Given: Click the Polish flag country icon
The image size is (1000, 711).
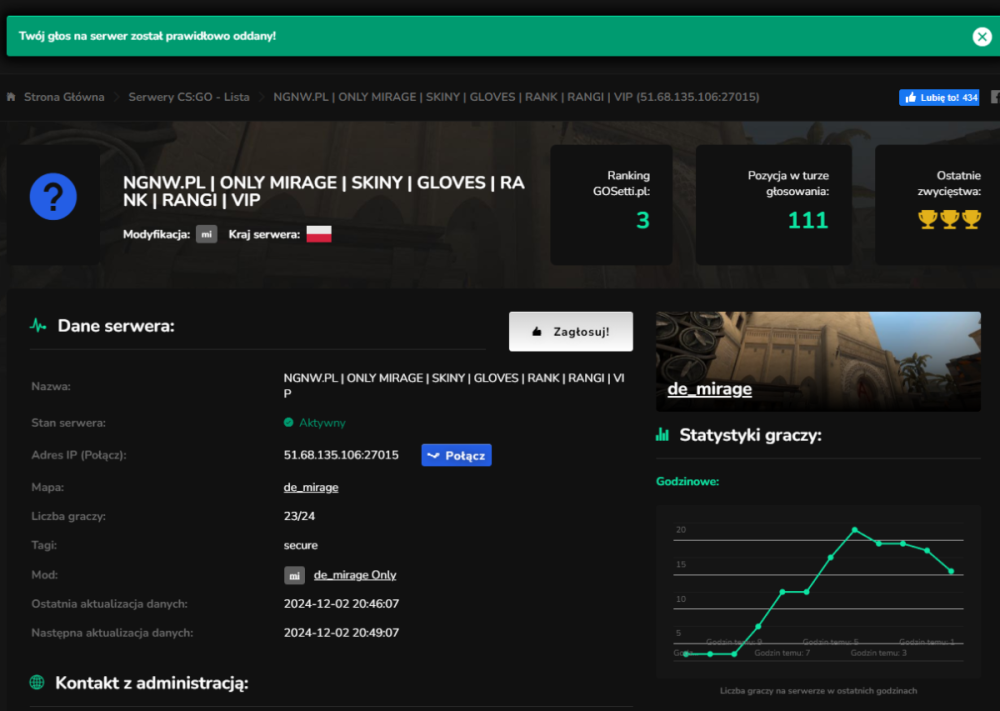Looking at the screenshot, I should 319,234.
